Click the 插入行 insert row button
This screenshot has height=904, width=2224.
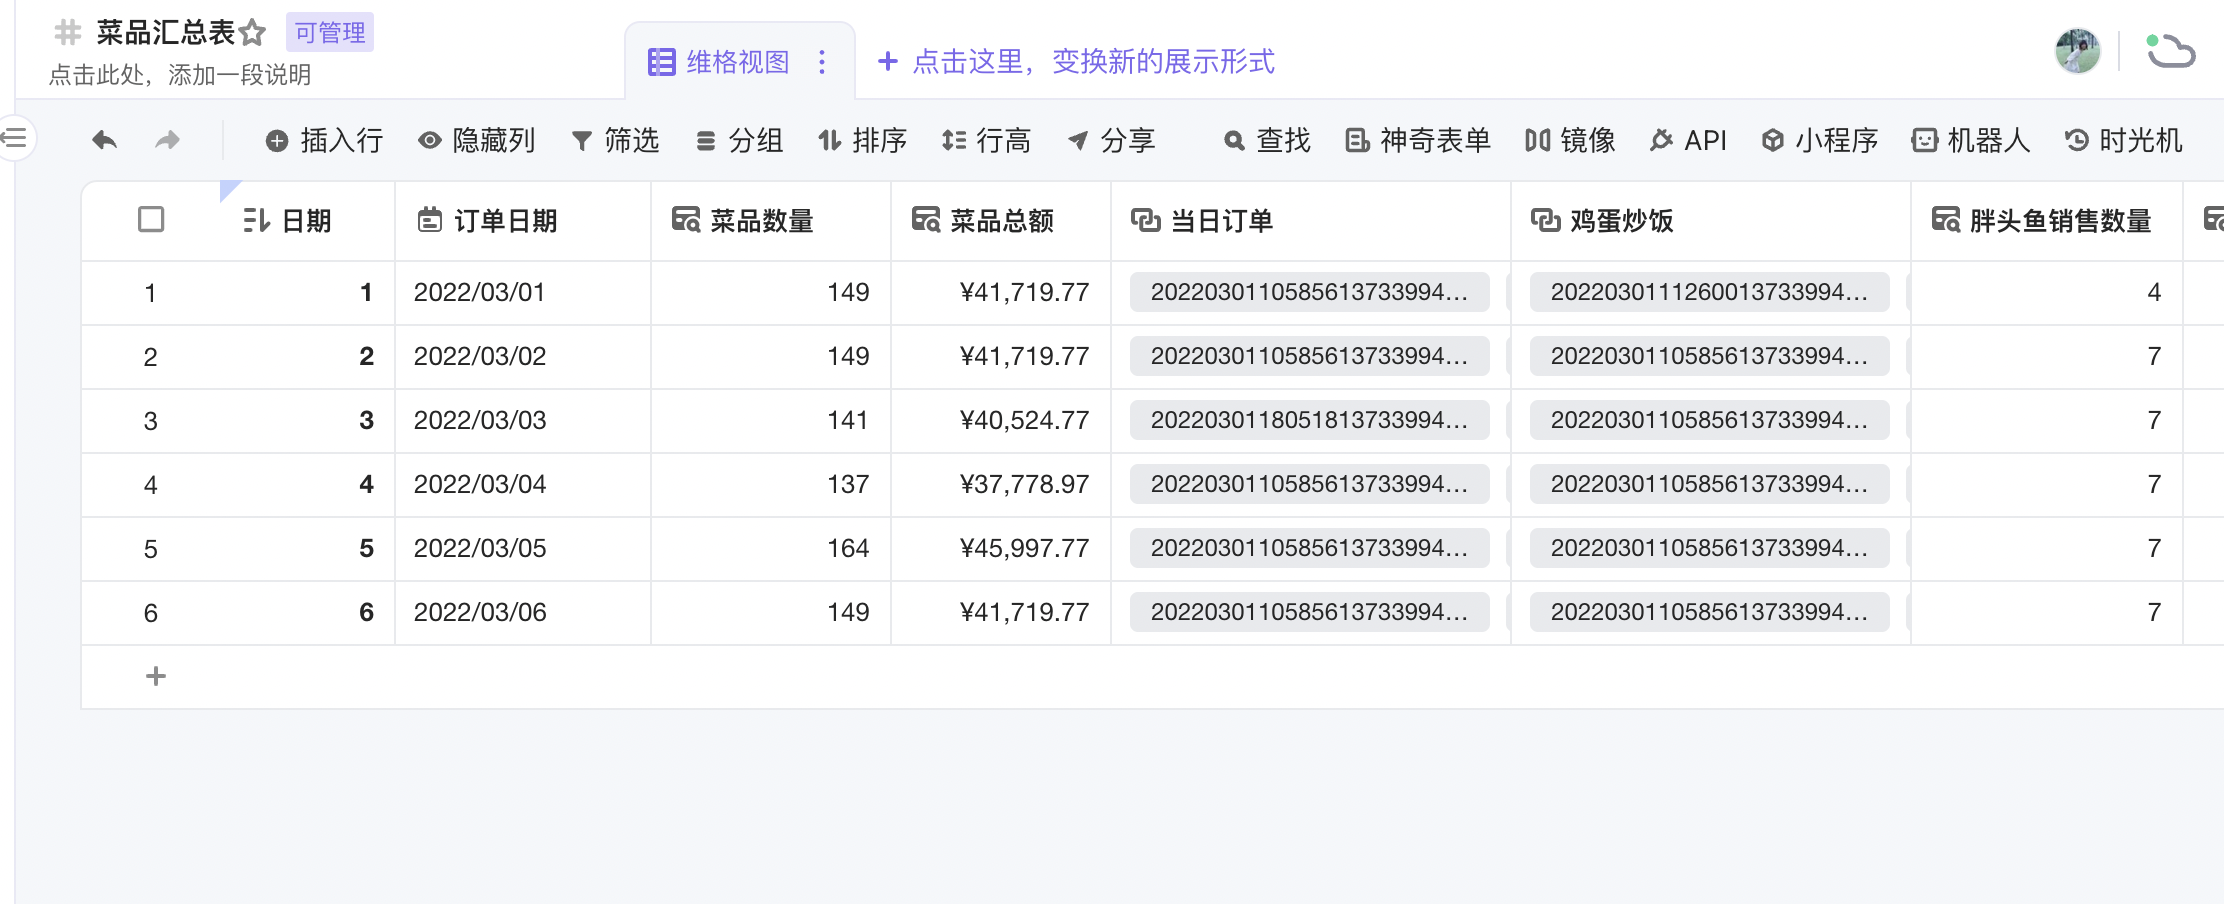point(322,141)
